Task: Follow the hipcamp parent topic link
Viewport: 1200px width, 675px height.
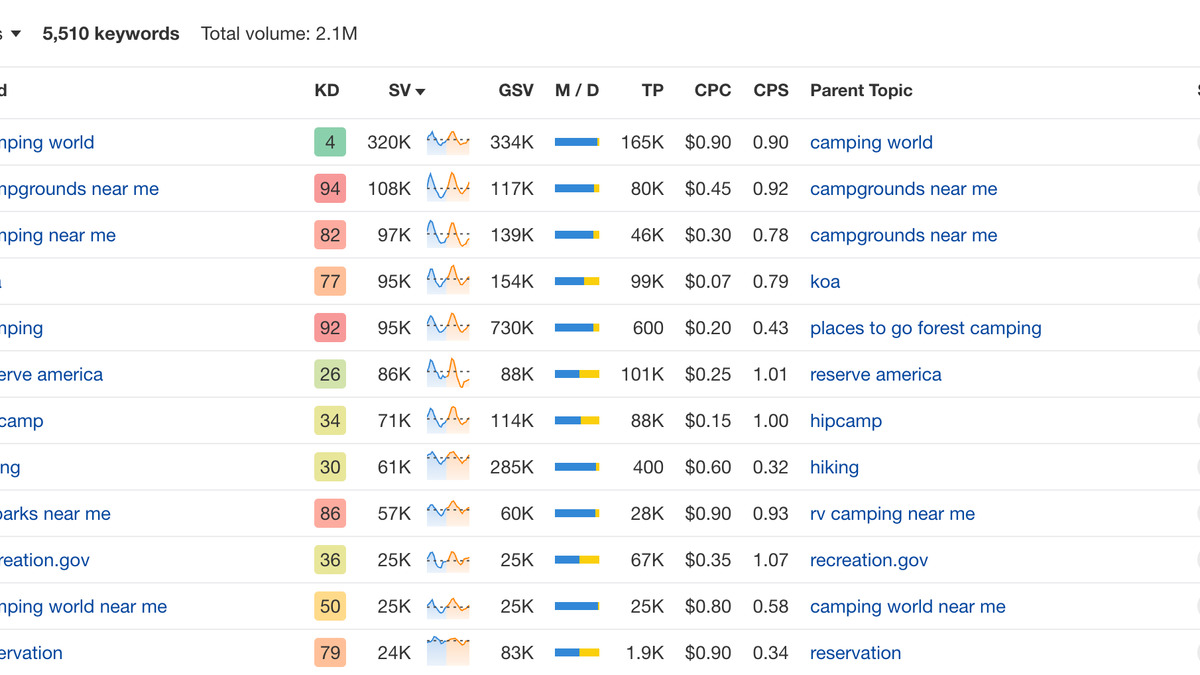Action: click(845, 420)
